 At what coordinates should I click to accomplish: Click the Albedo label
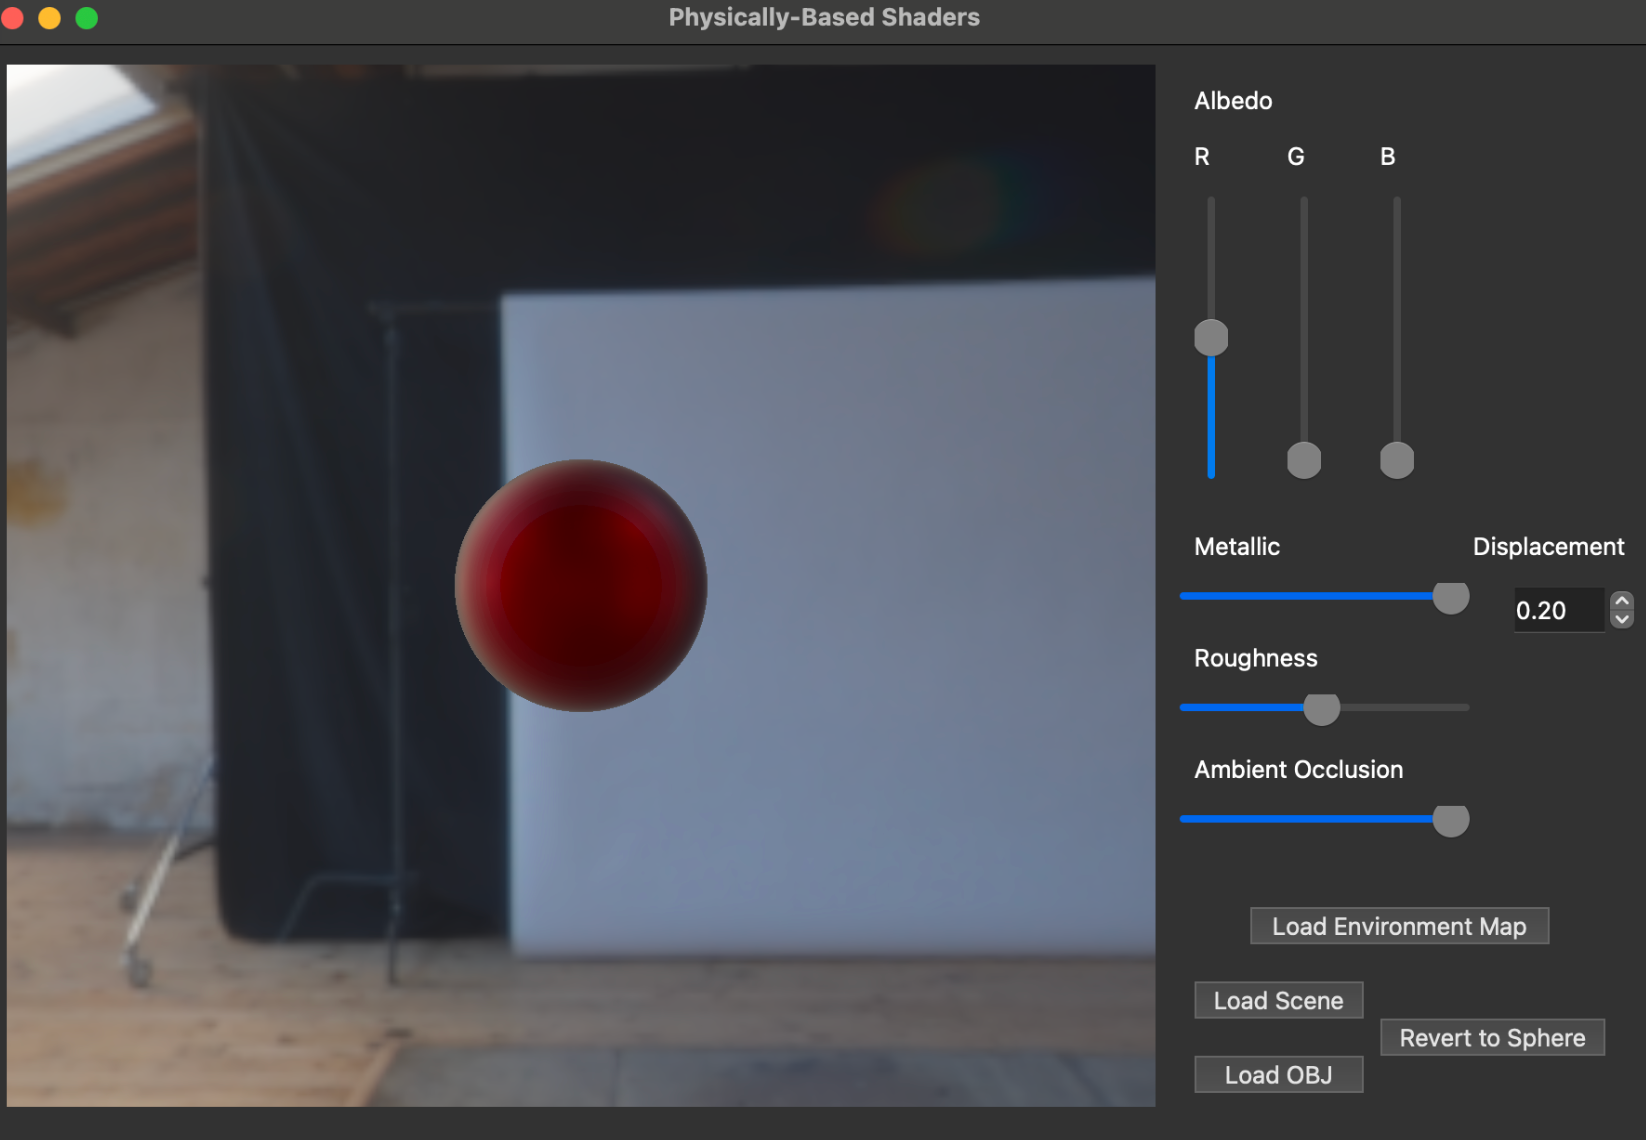(1233, 101)
